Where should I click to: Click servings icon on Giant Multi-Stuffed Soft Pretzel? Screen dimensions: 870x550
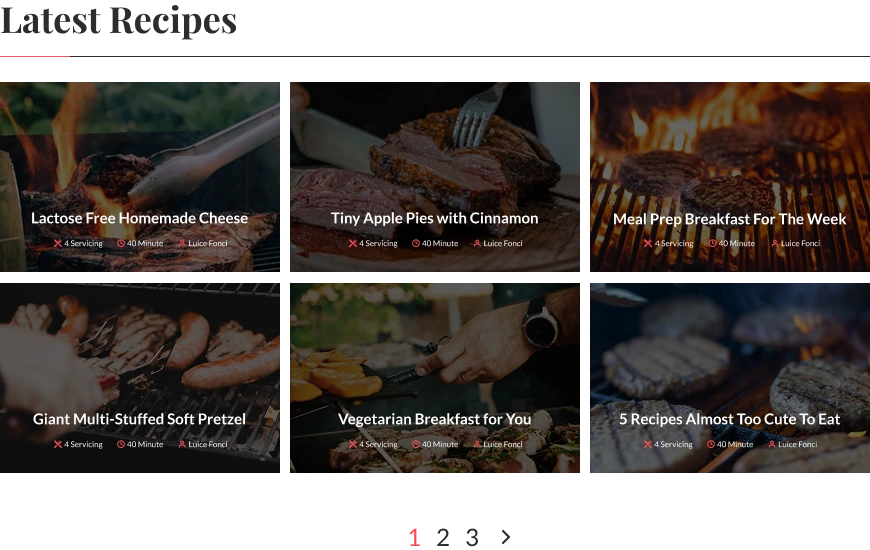click(58, 444)
